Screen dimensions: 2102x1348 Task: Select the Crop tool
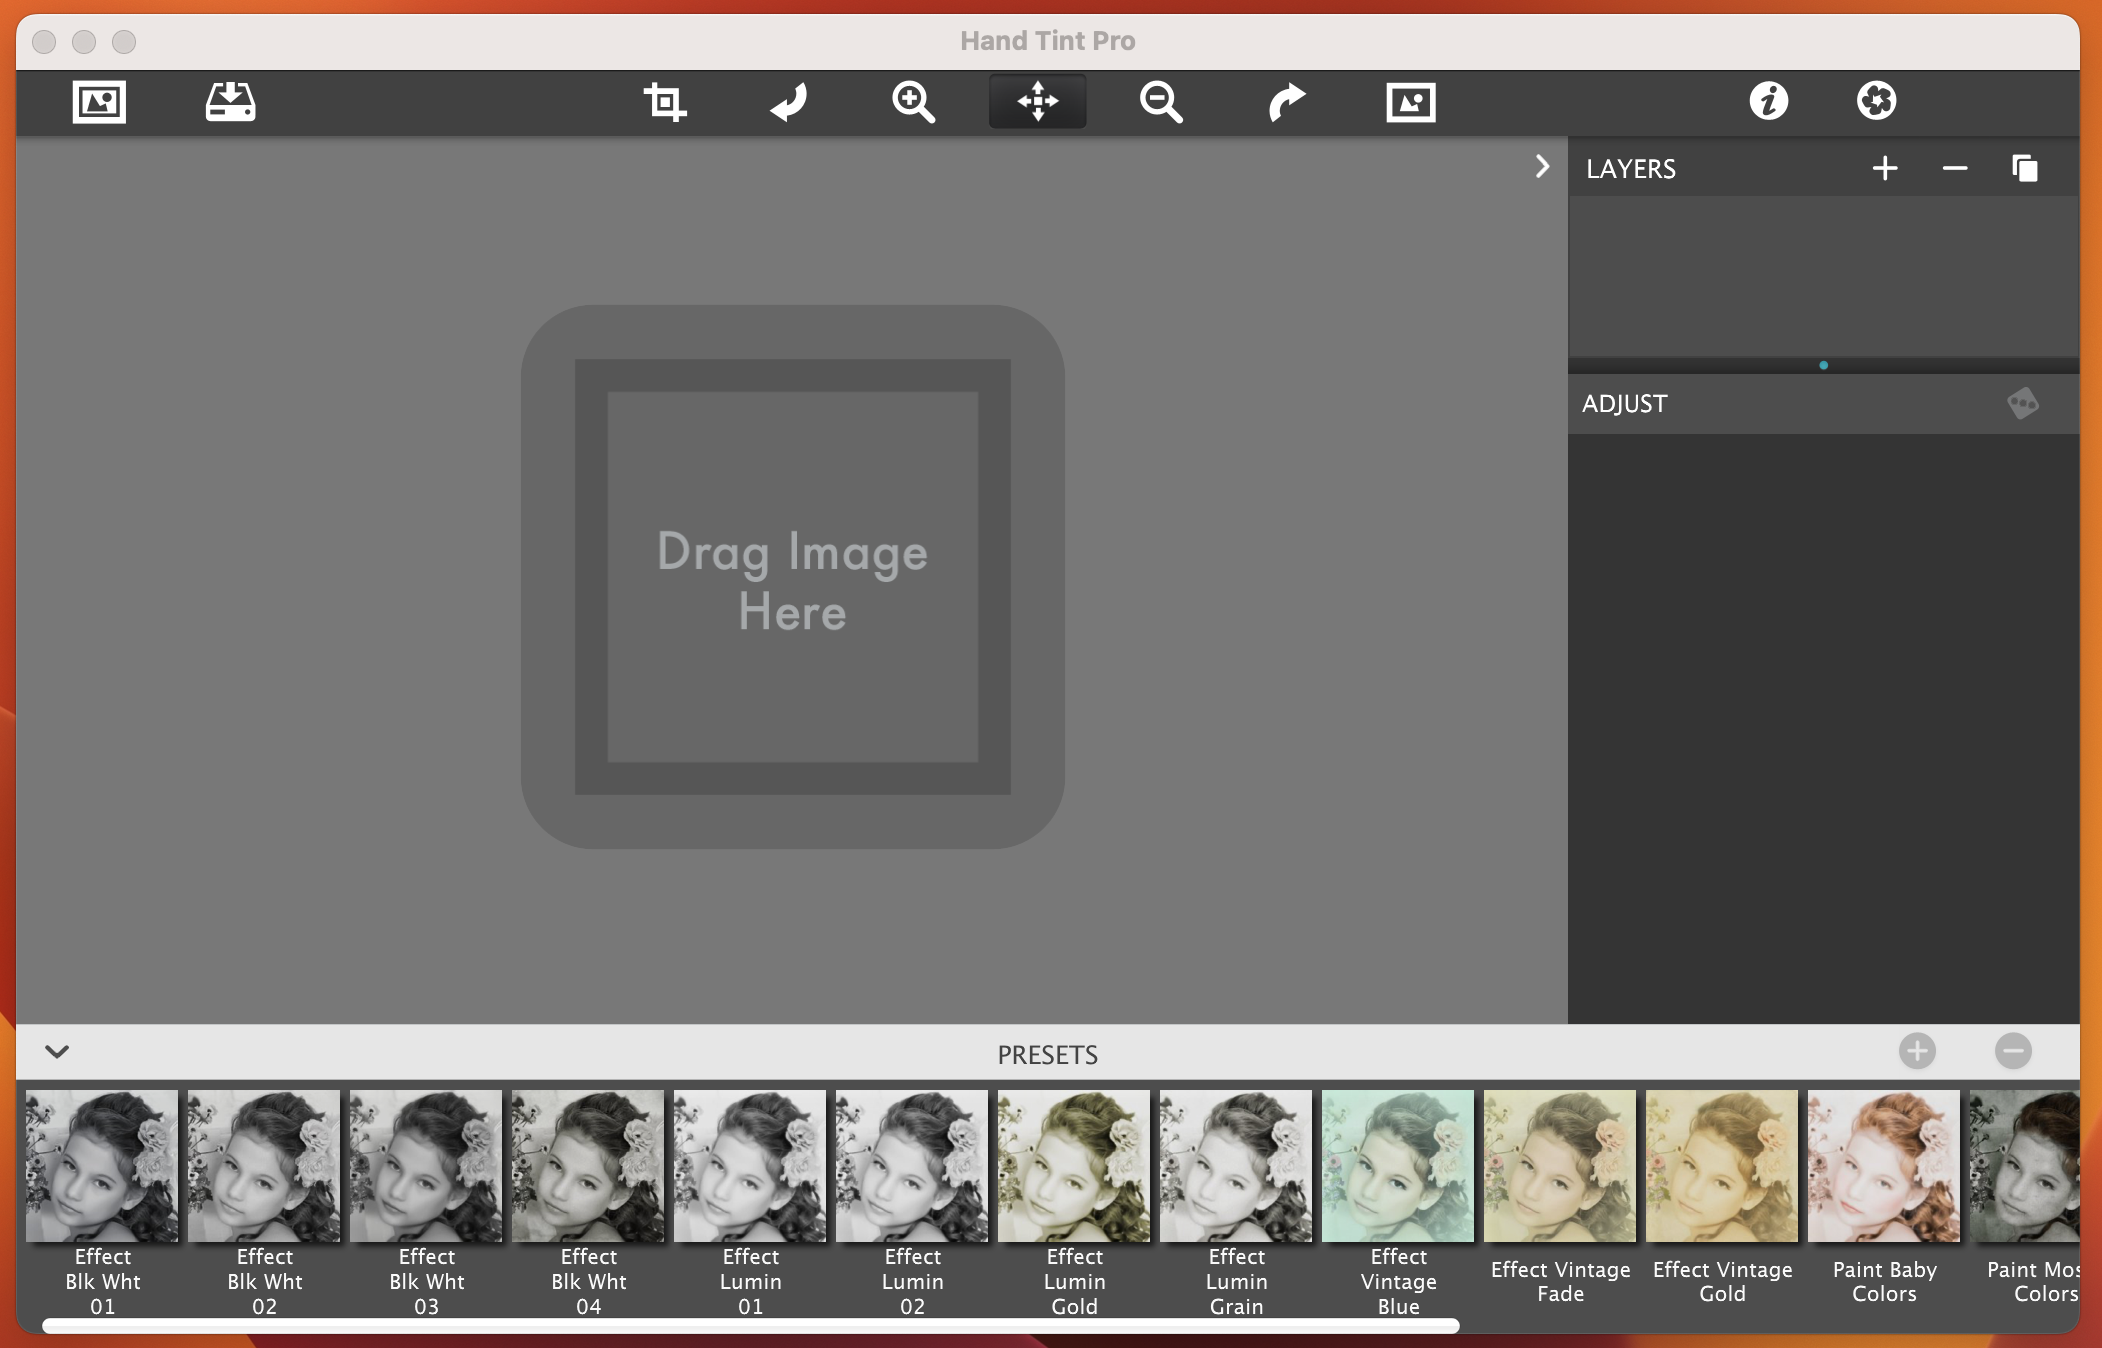click(x=664, y=102)
